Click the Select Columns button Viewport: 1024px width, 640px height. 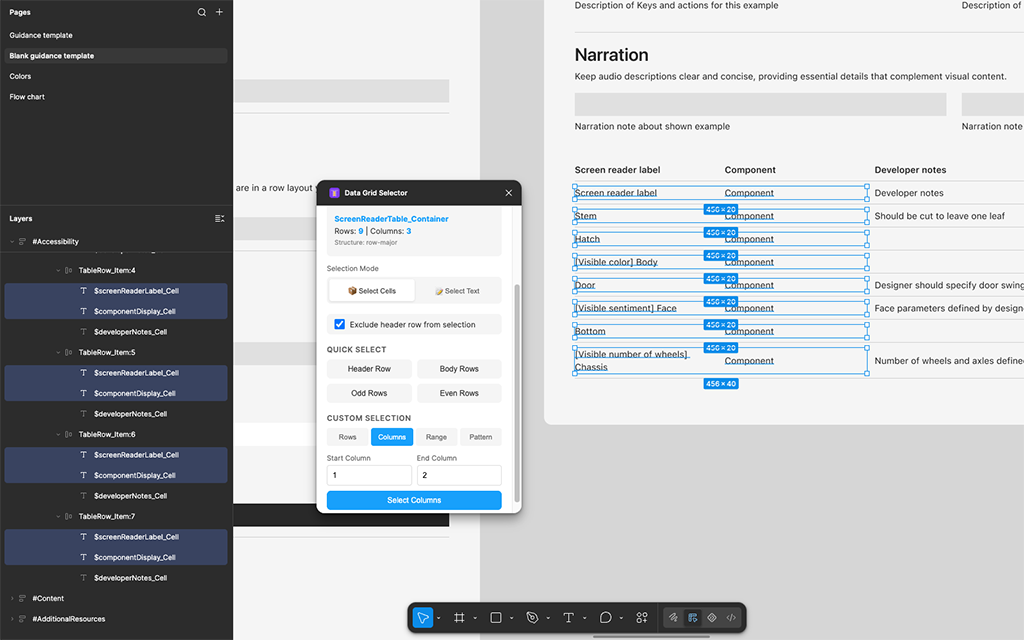(414, 500)
